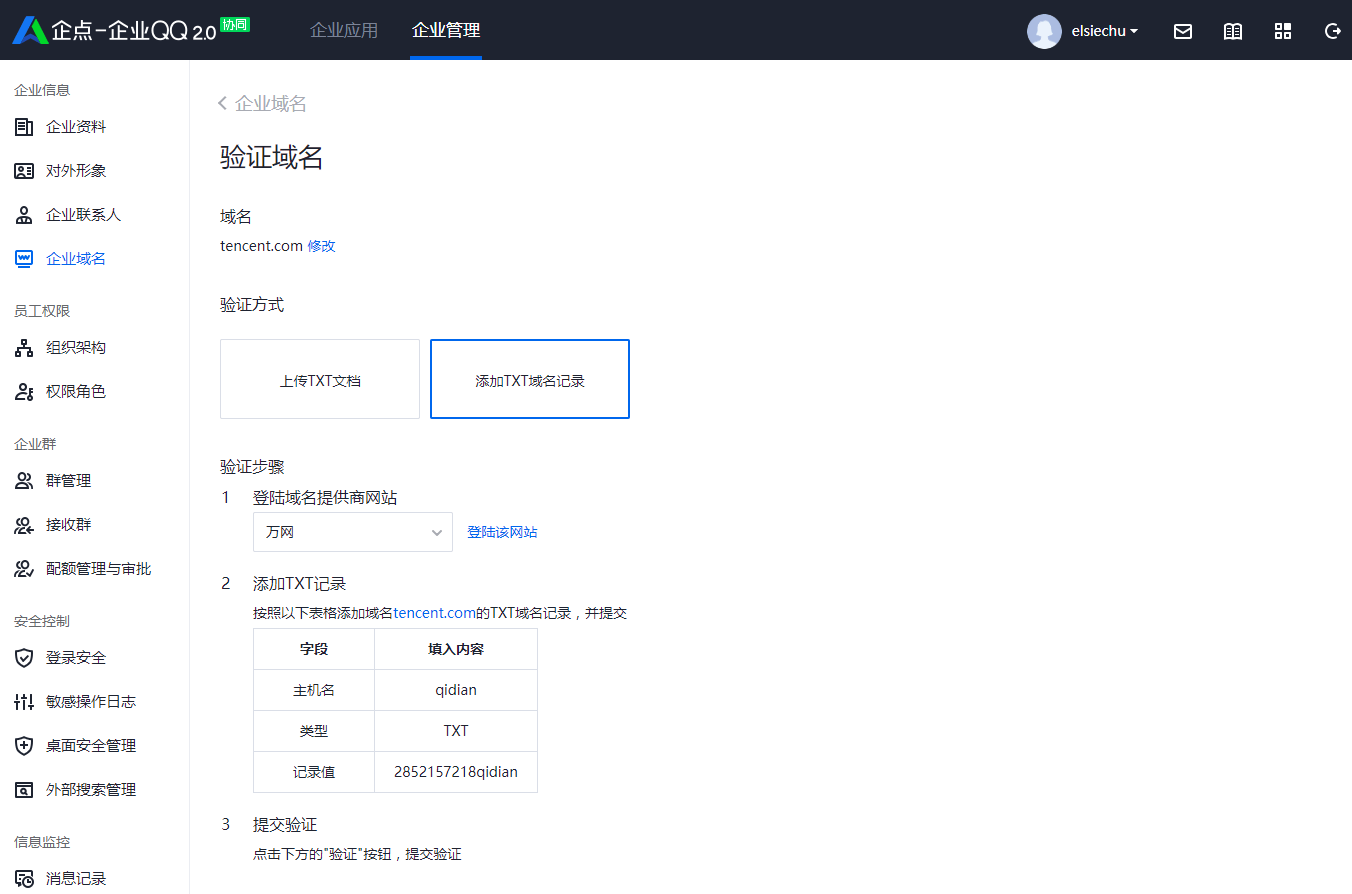Open the 群管理 page
1352x894 pixels.
[70, 480]
